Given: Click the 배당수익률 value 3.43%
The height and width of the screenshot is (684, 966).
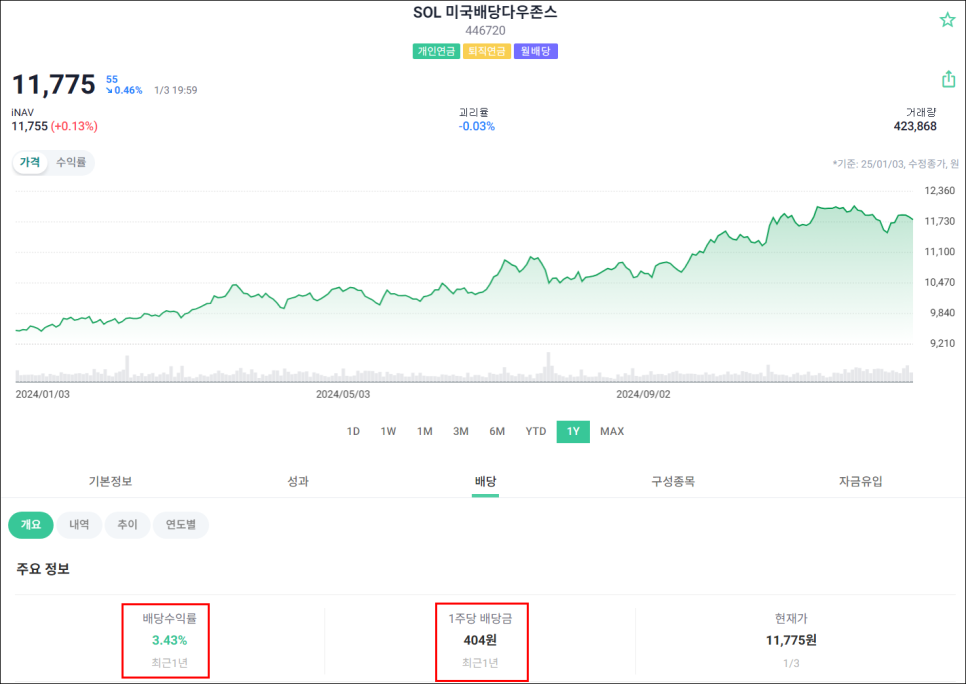Looking at the screenshot, I should [x=169, y=640].
